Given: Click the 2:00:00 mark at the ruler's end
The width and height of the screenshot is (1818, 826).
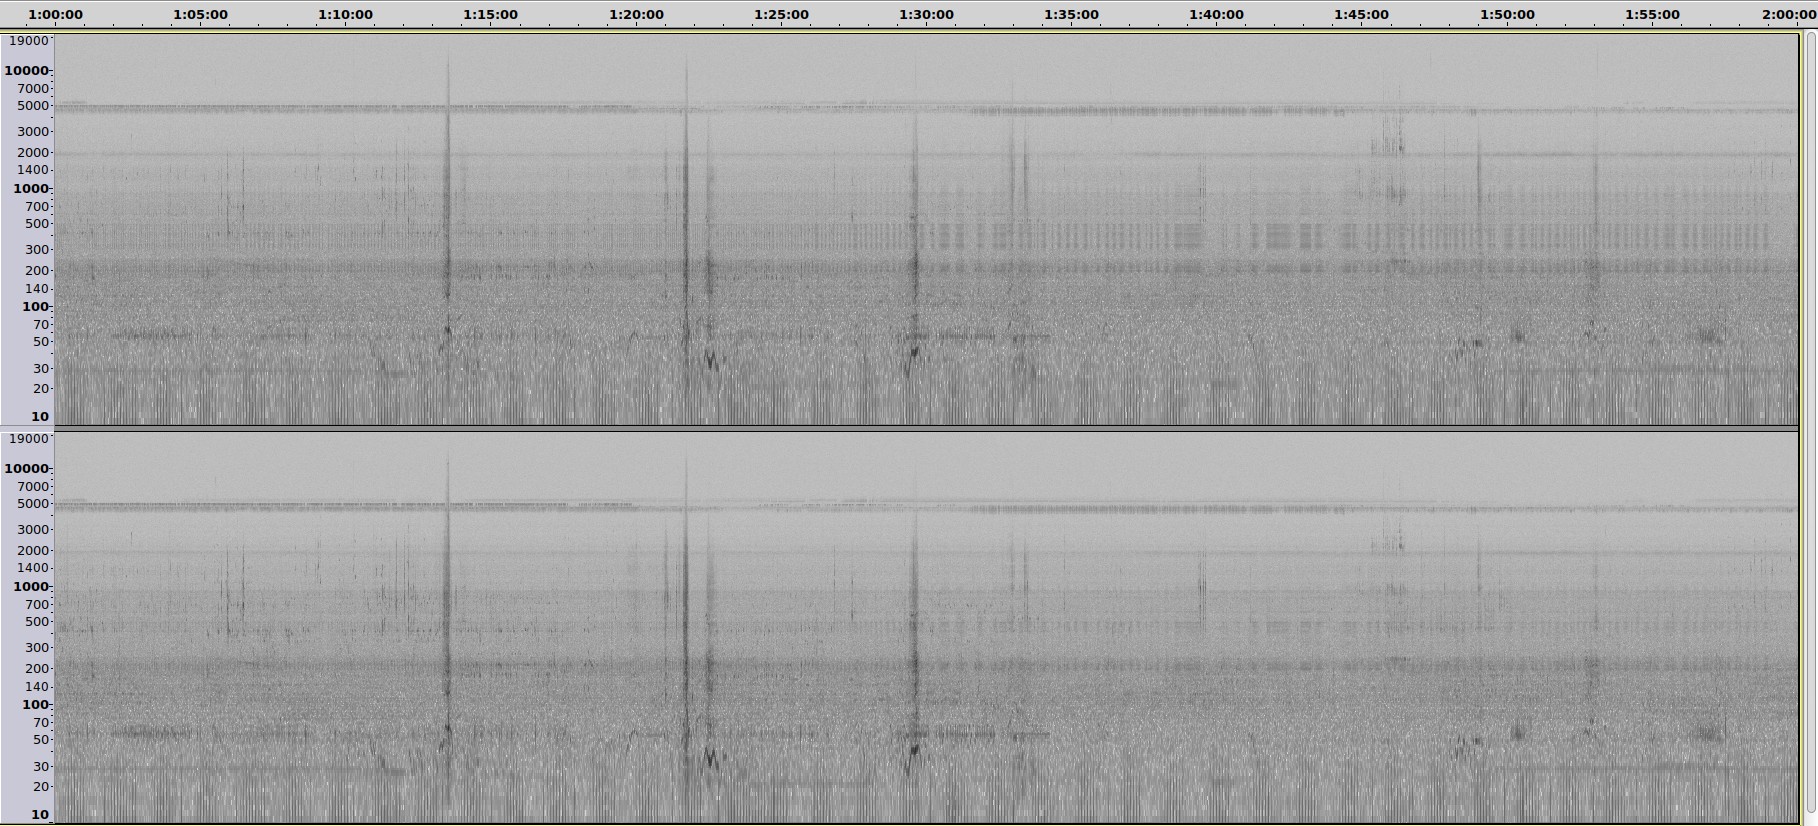Looking at the screenshot, I should [x=1790, y=14].
